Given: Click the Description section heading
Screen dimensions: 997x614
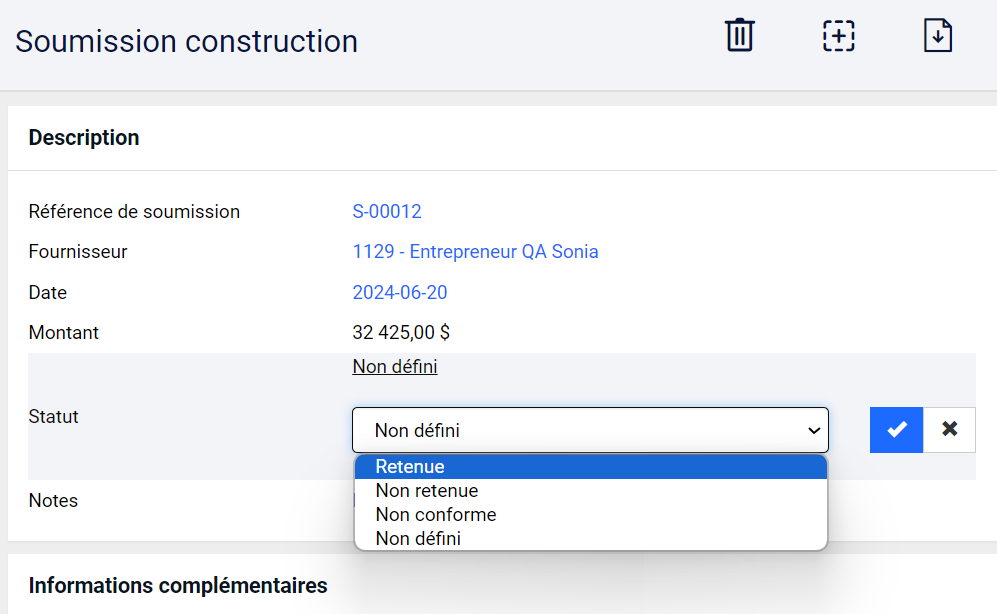Looking at the screenshot, I should tap(84, 138).
